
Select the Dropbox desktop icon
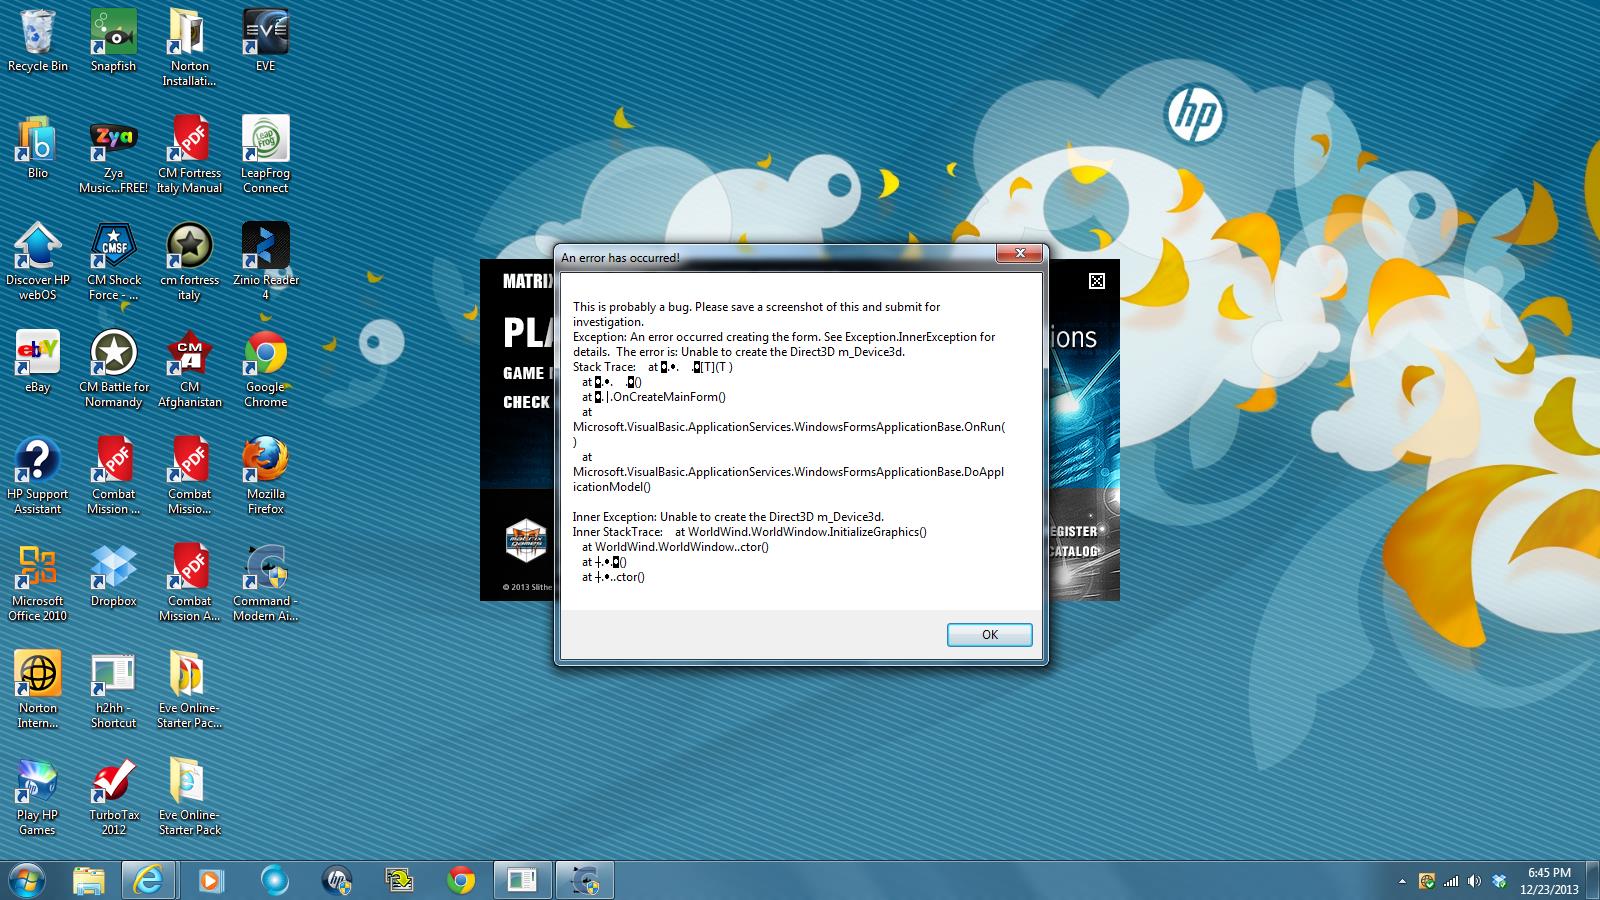[x=113, y=576]
